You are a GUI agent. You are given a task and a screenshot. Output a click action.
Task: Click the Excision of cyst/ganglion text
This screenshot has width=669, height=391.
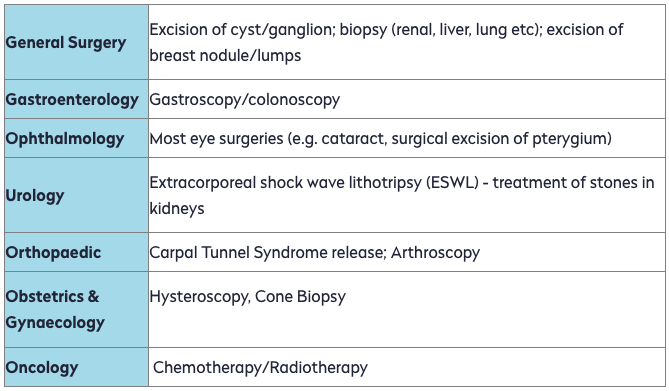(242, 30)
